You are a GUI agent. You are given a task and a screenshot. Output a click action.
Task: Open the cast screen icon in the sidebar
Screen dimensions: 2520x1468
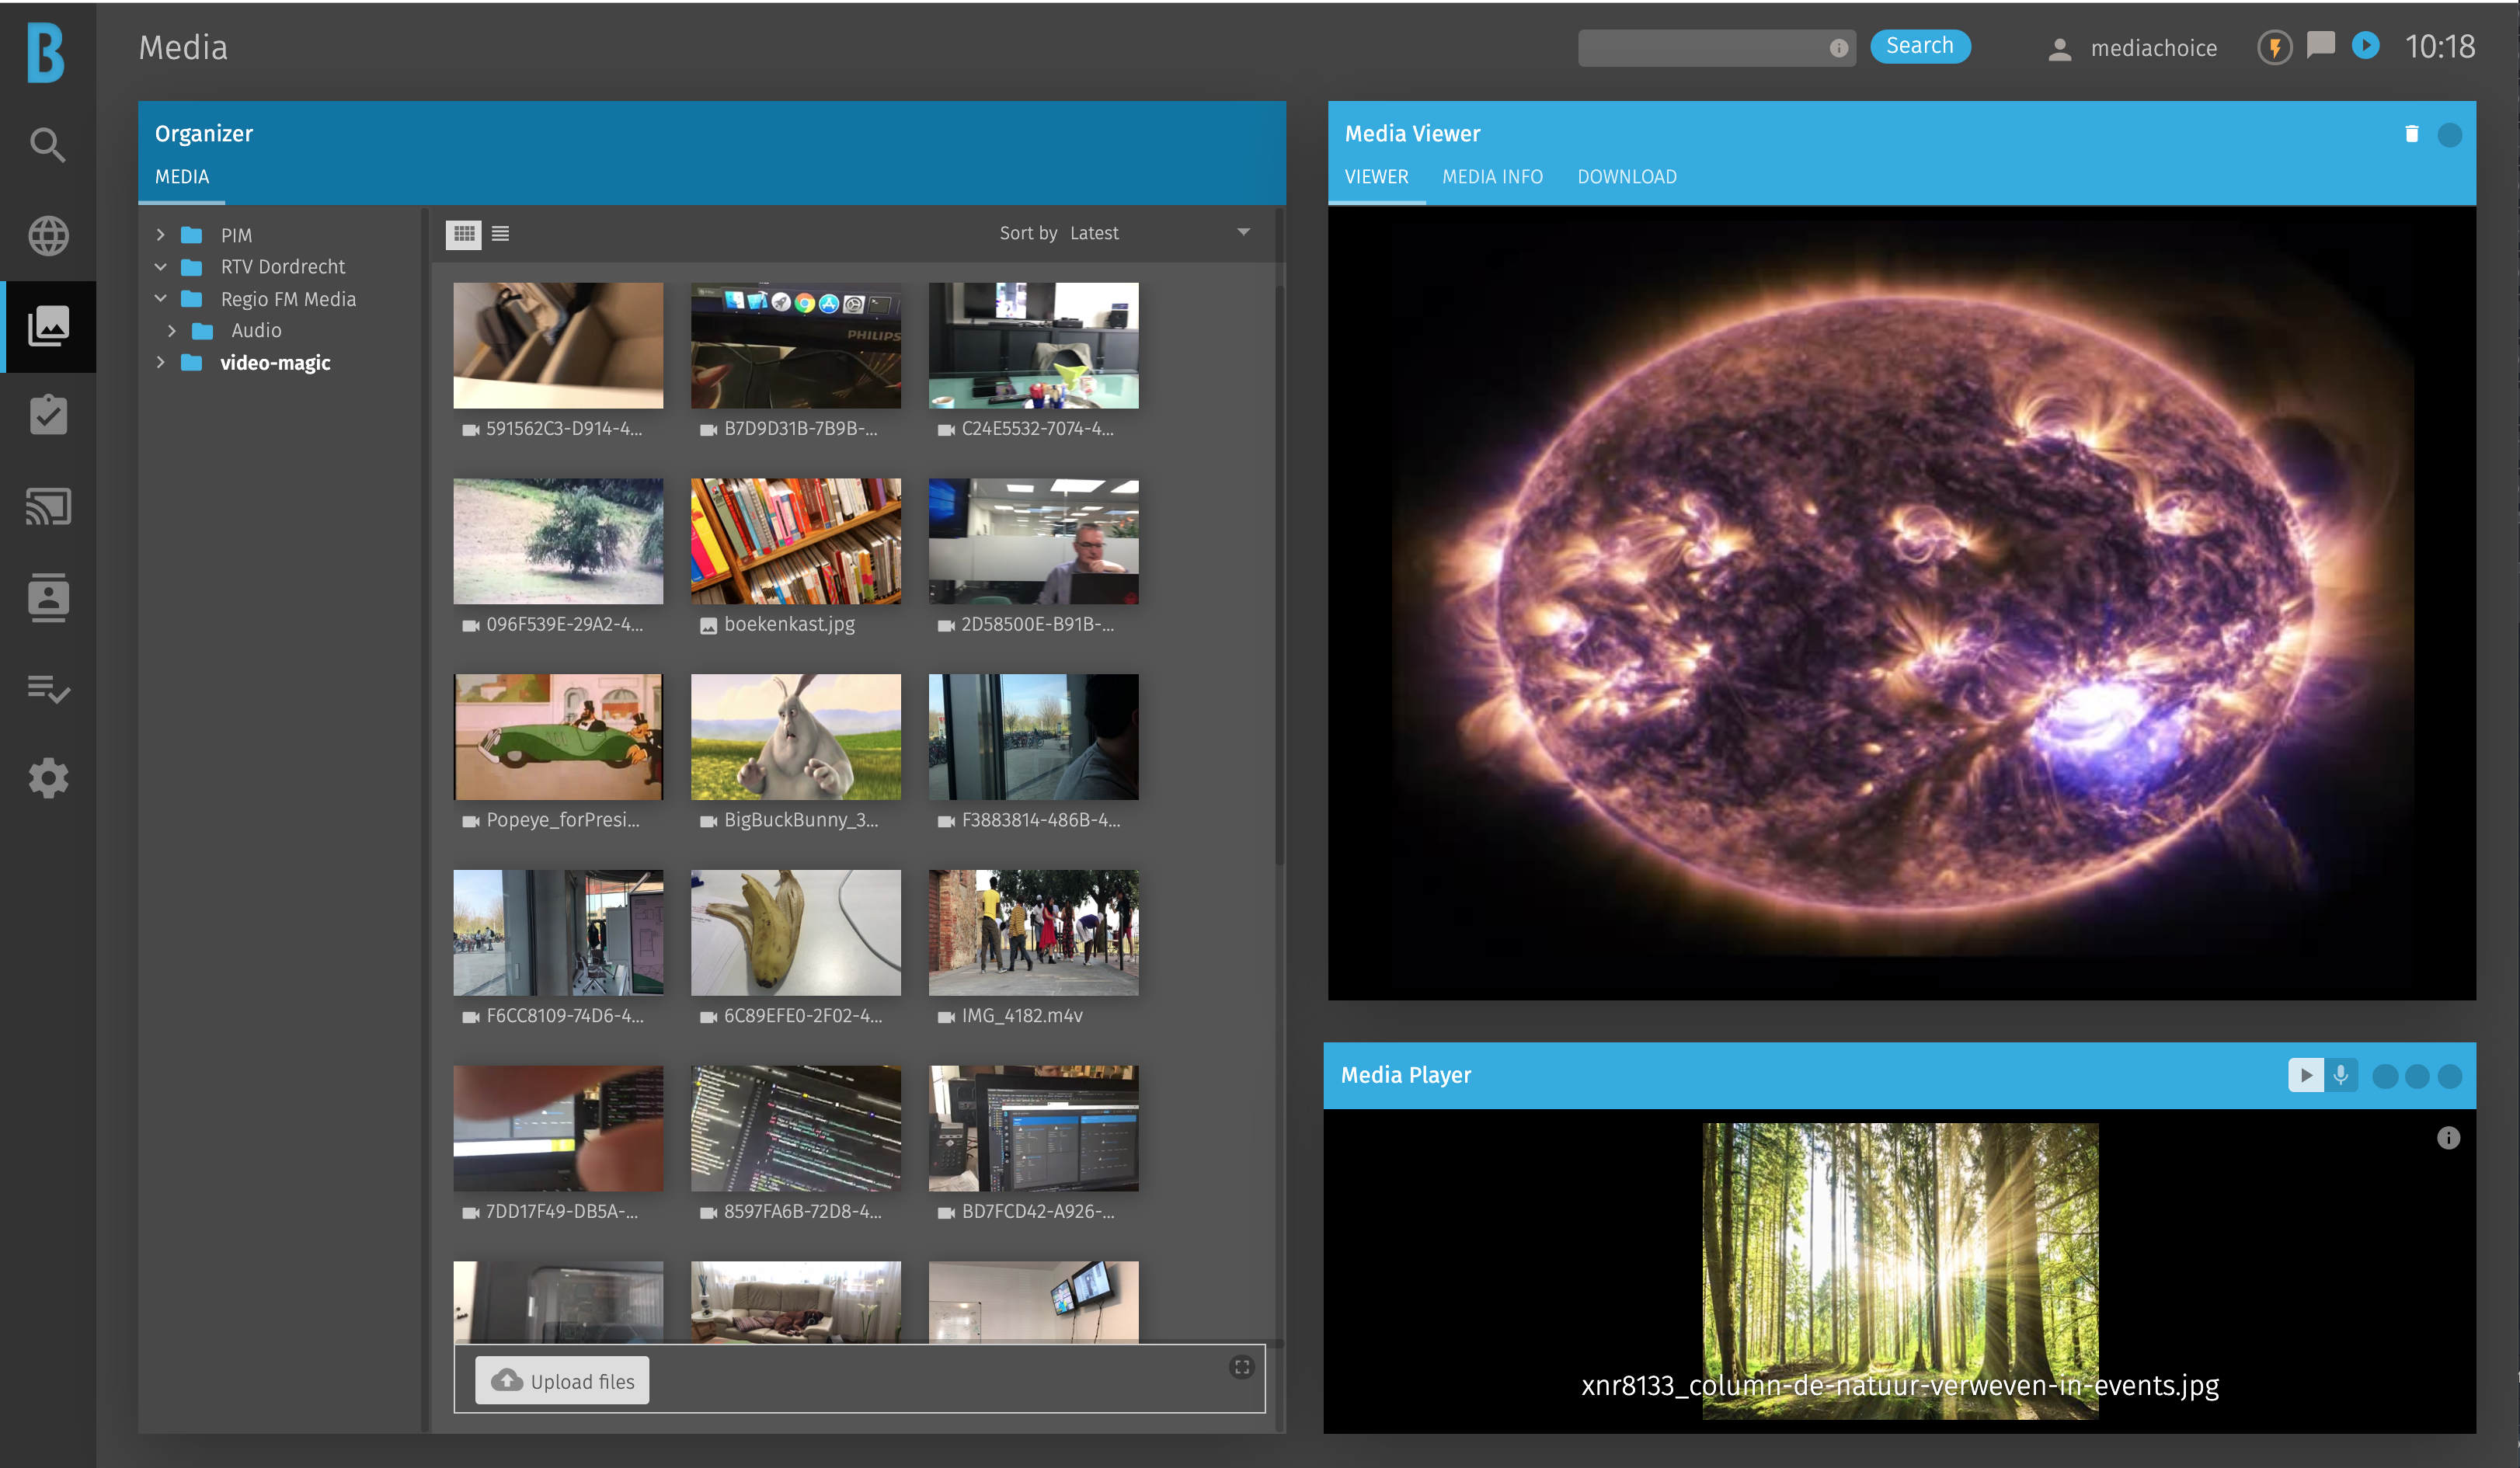click(48, 507)
